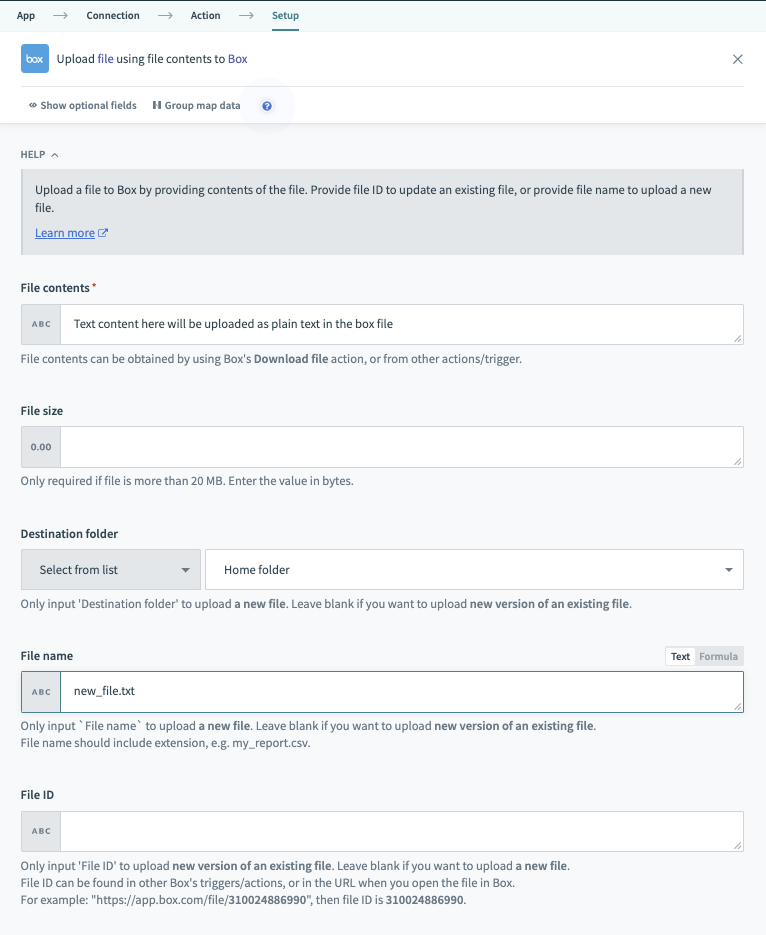Click the Show optional fields eye icon
The height and width of the screenshot is (935, 766).
click(x=33, y=106)
